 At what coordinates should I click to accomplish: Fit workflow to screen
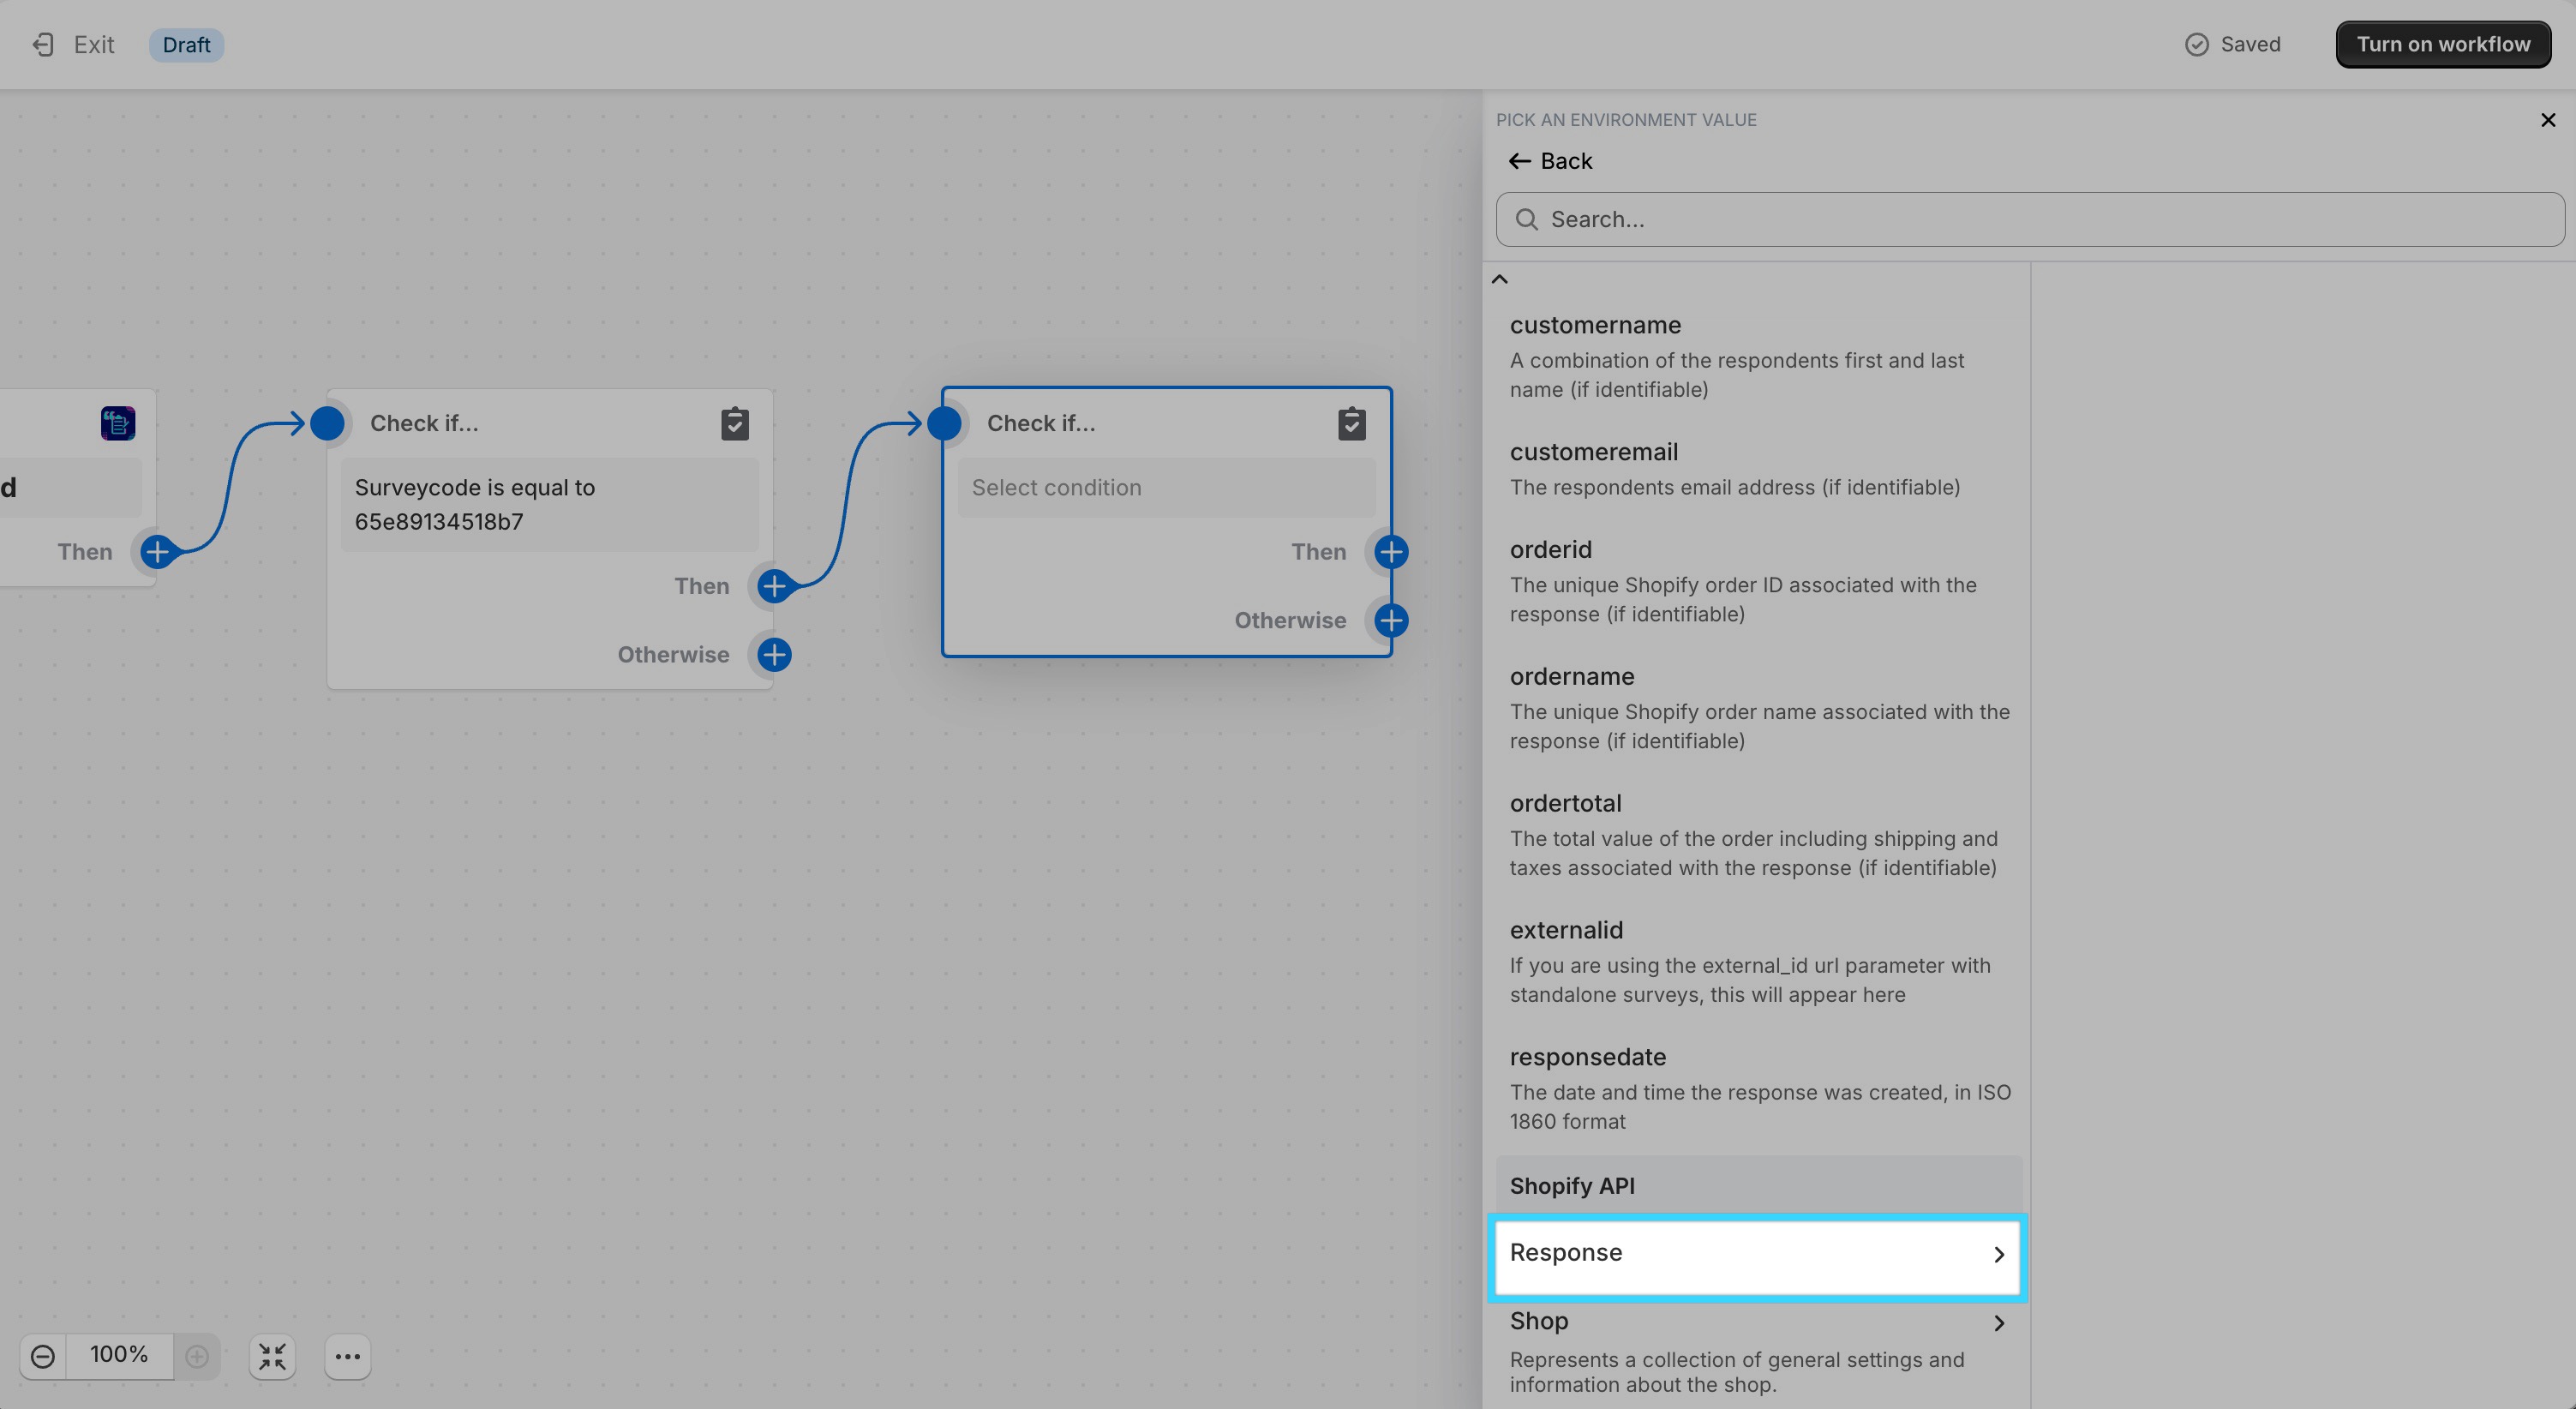(272, 1357)
